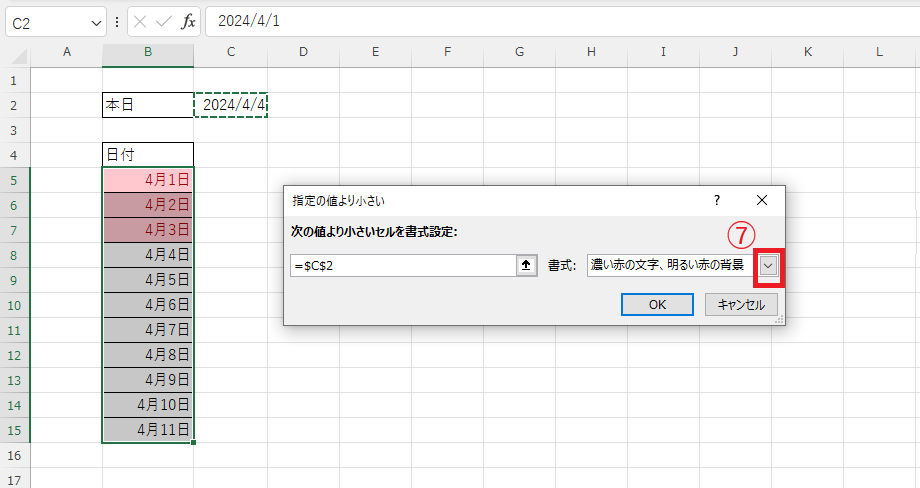Click cell with 4月6日
This screenshot has height=488, width=920.
148,305
